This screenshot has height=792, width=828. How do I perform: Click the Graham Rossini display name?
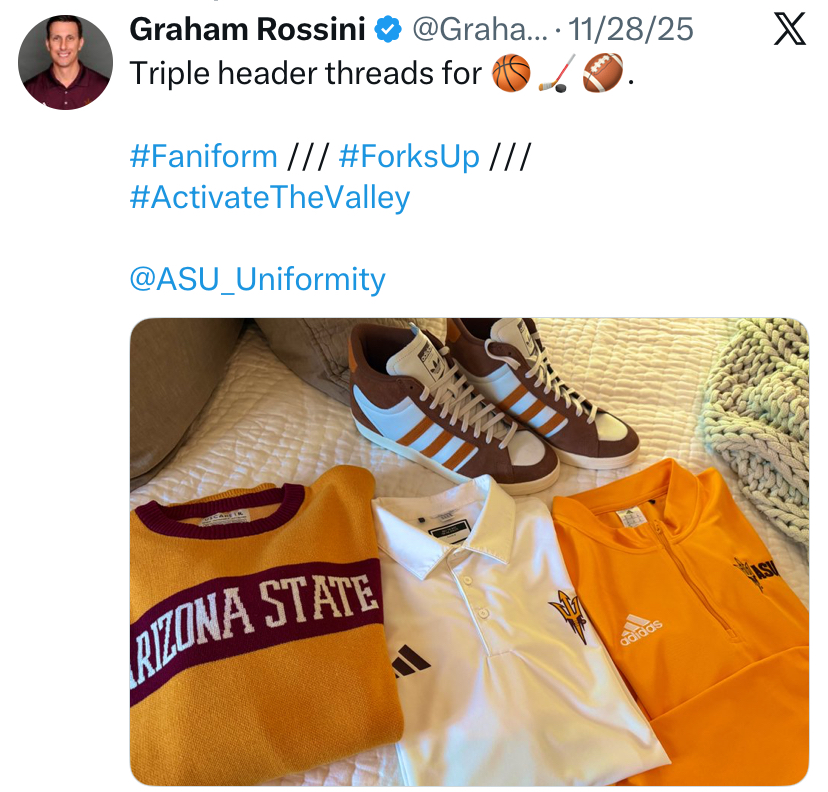click(248, 30)
